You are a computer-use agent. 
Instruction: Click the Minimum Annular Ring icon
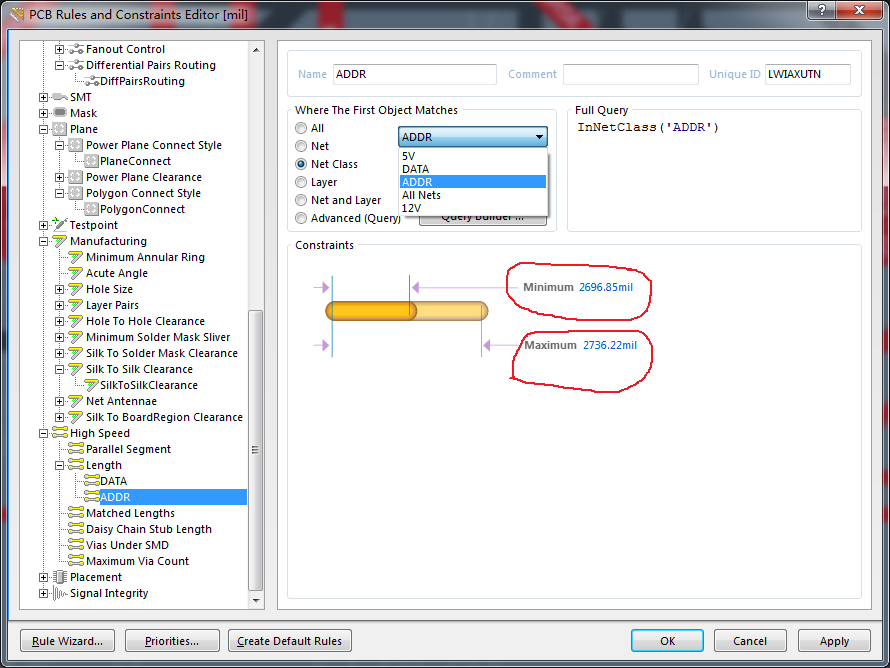pos(75,257)
